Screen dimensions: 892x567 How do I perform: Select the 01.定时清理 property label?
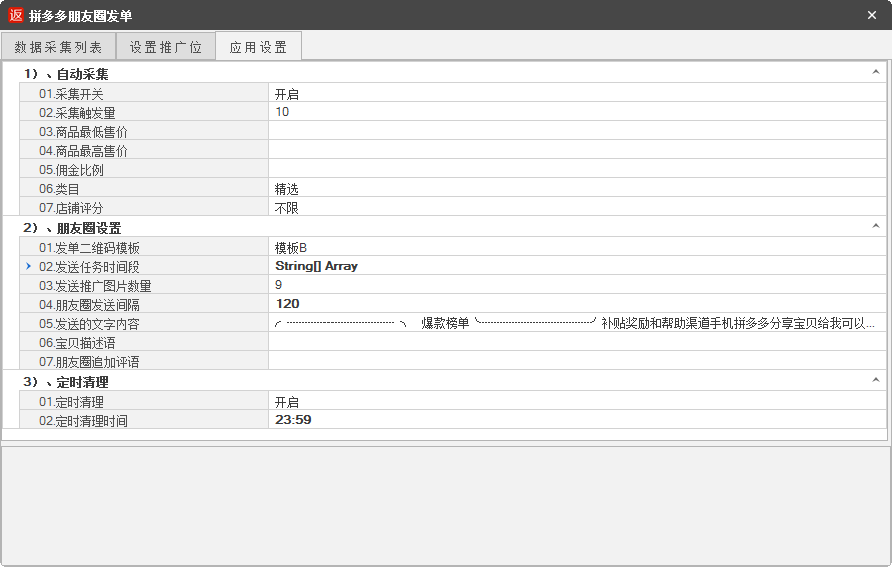(71, 402)
